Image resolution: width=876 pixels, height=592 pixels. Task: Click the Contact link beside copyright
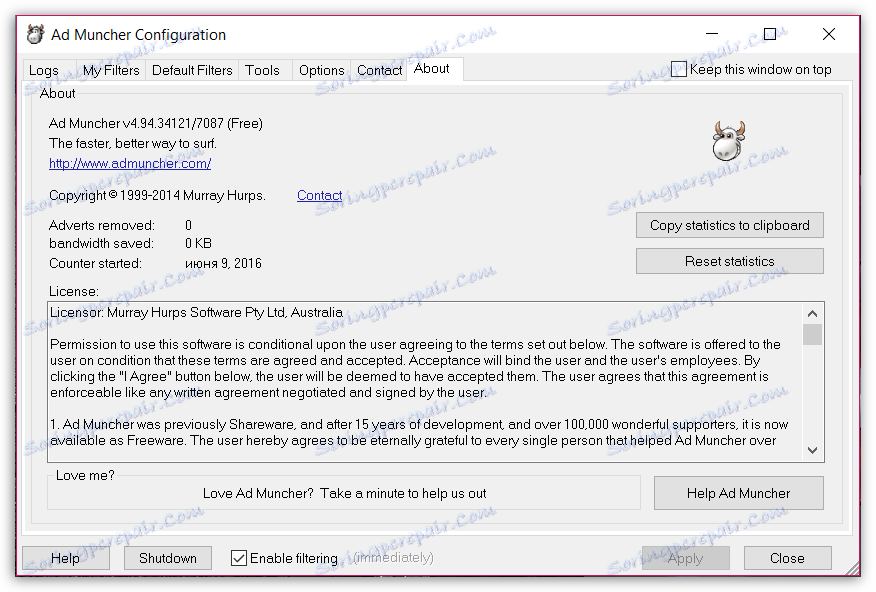320,195
